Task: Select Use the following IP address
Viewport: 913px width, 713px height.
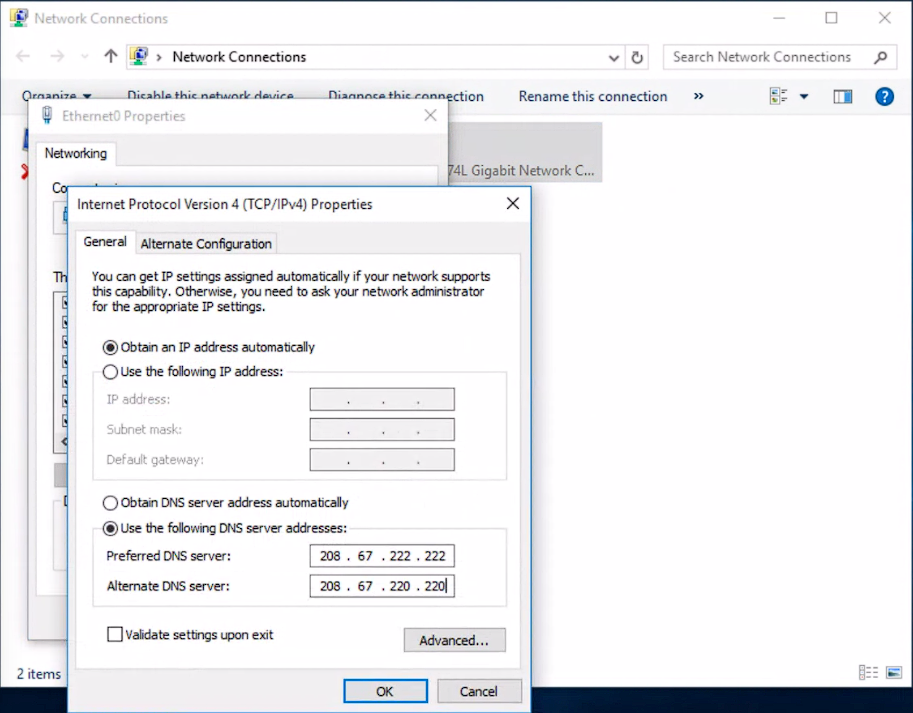Action: (x=110, y=372)
